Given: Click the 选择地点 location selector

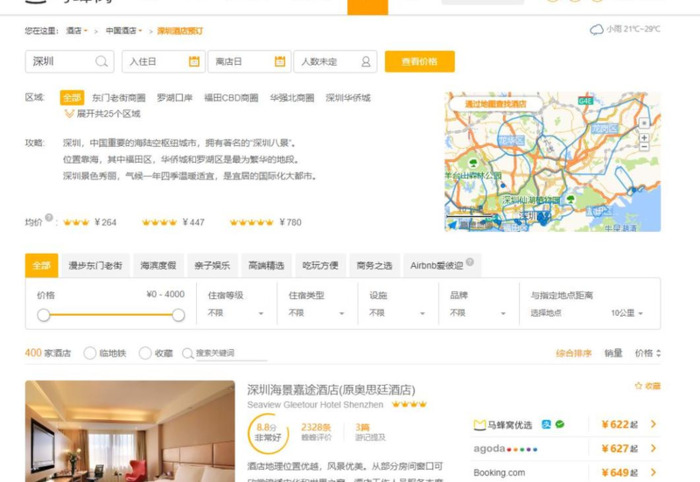Looking at the screenshot, I should [546, 313].
